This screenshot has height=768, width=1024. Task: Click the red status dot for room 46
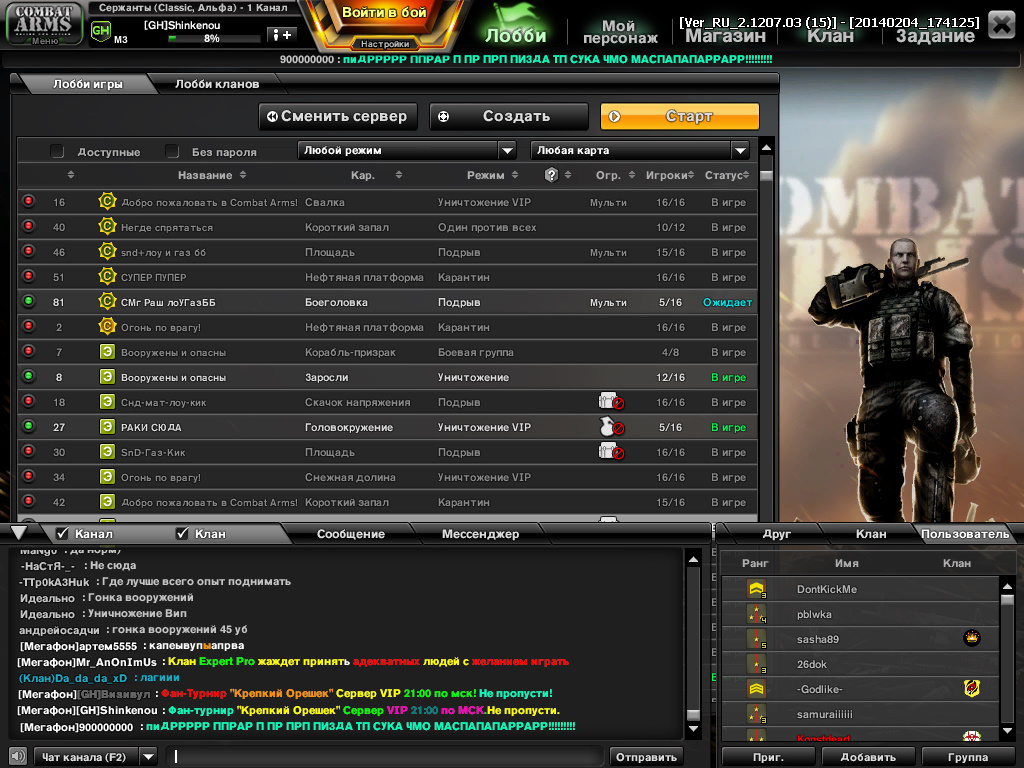pyautogui.click(x=28, y=251)
